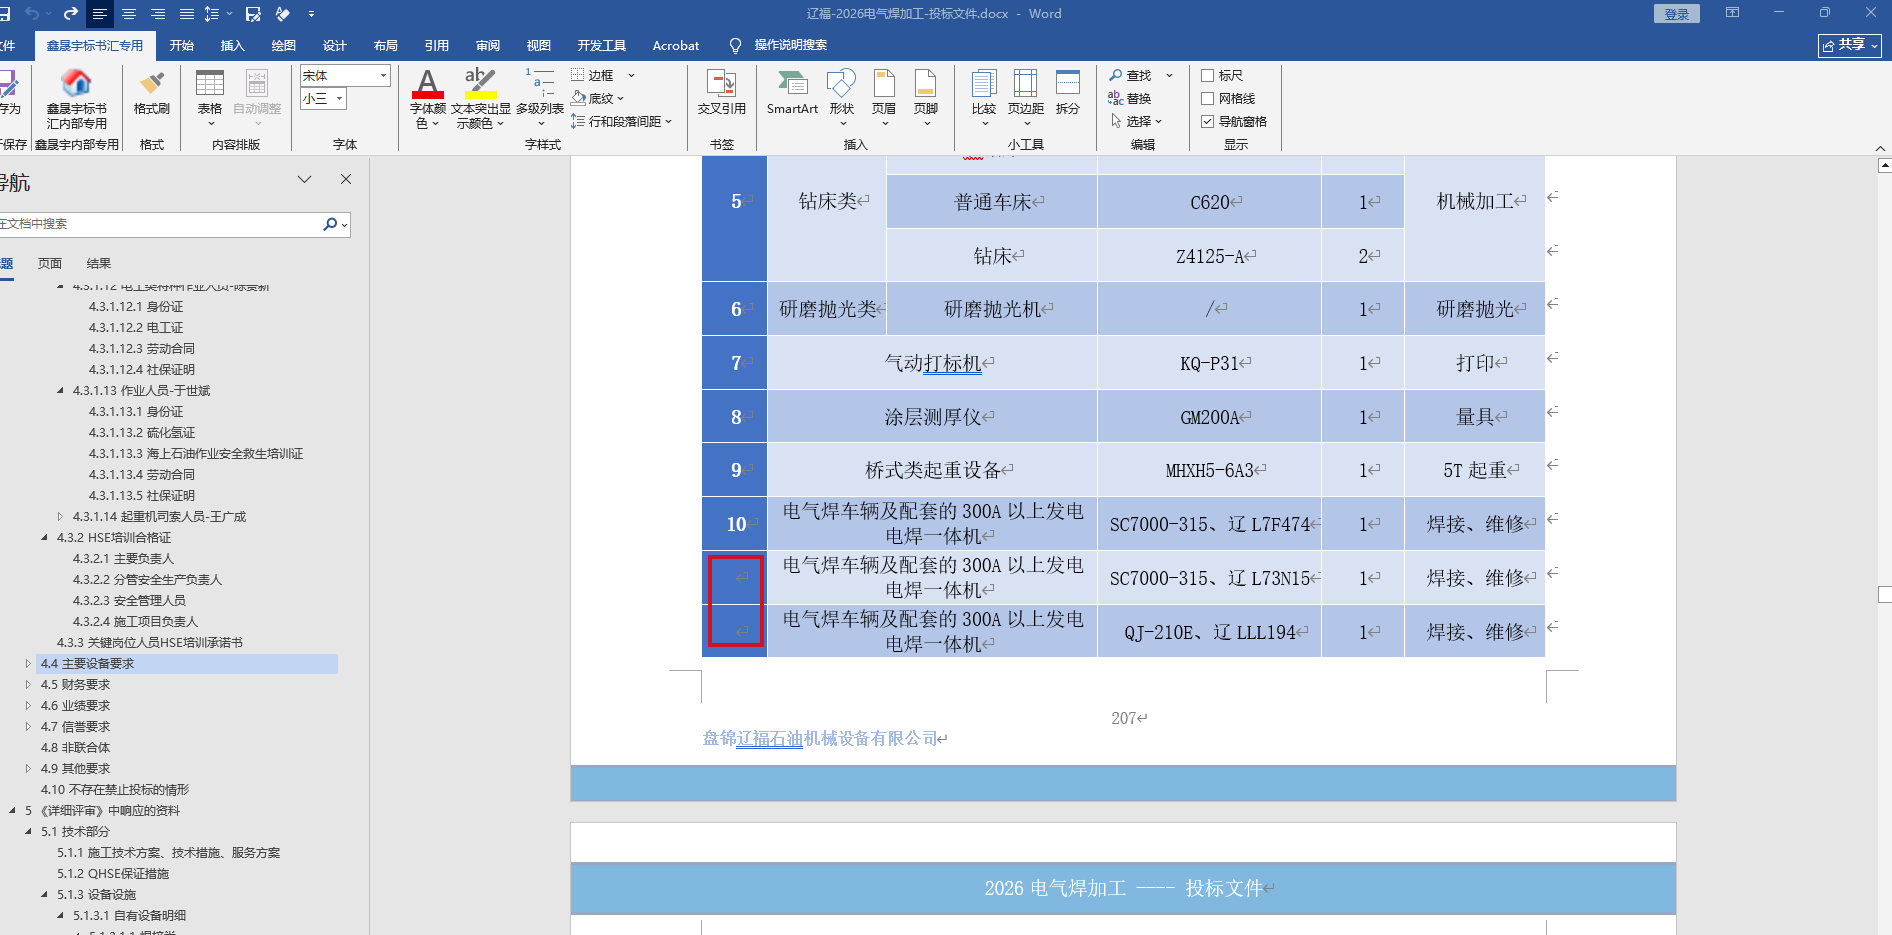1892x935 pixels.
Task: Go to 4.3.3 关键岗位人员HSE培训承诺书 heading
Action: (x=150, y=643)
